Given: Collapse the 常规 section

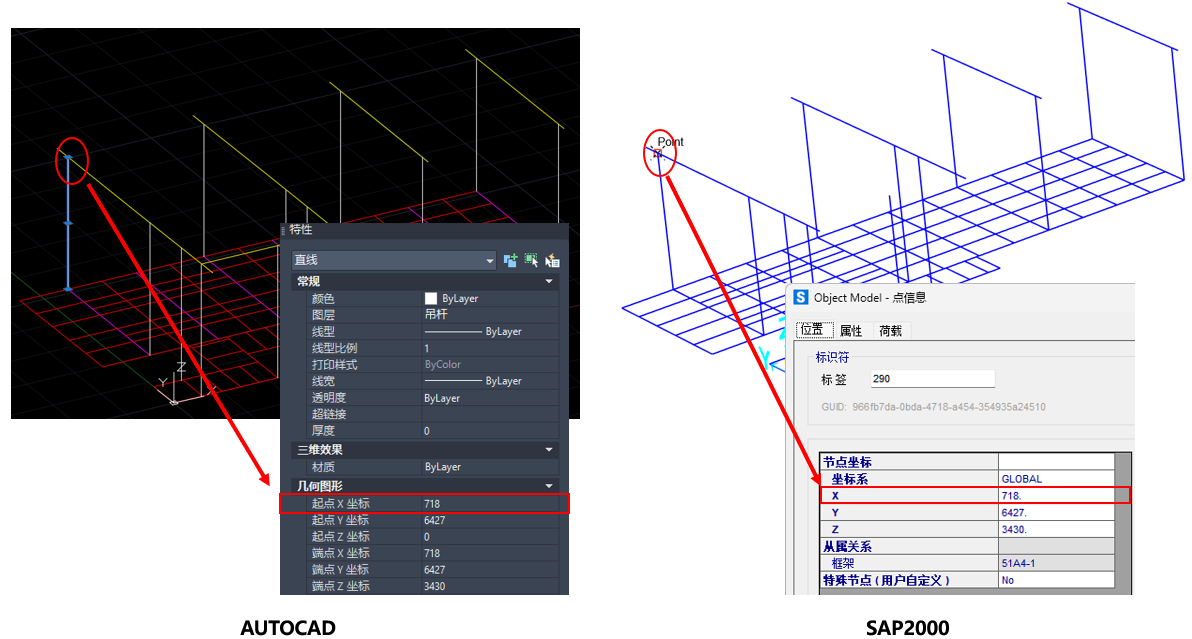Looking at the screenshot, I should point(548,282).
